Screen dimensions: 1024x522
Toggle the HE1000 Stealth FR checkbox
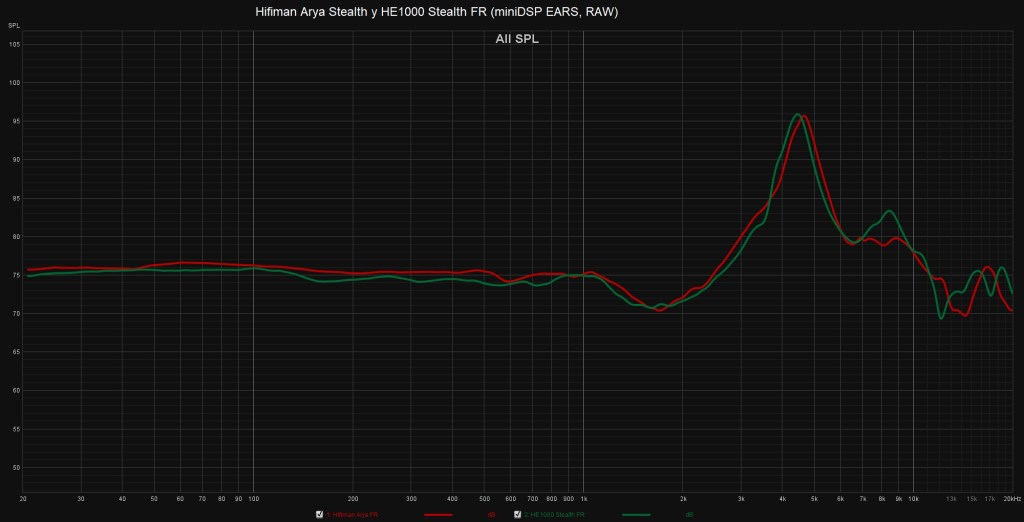coord(516,514)
